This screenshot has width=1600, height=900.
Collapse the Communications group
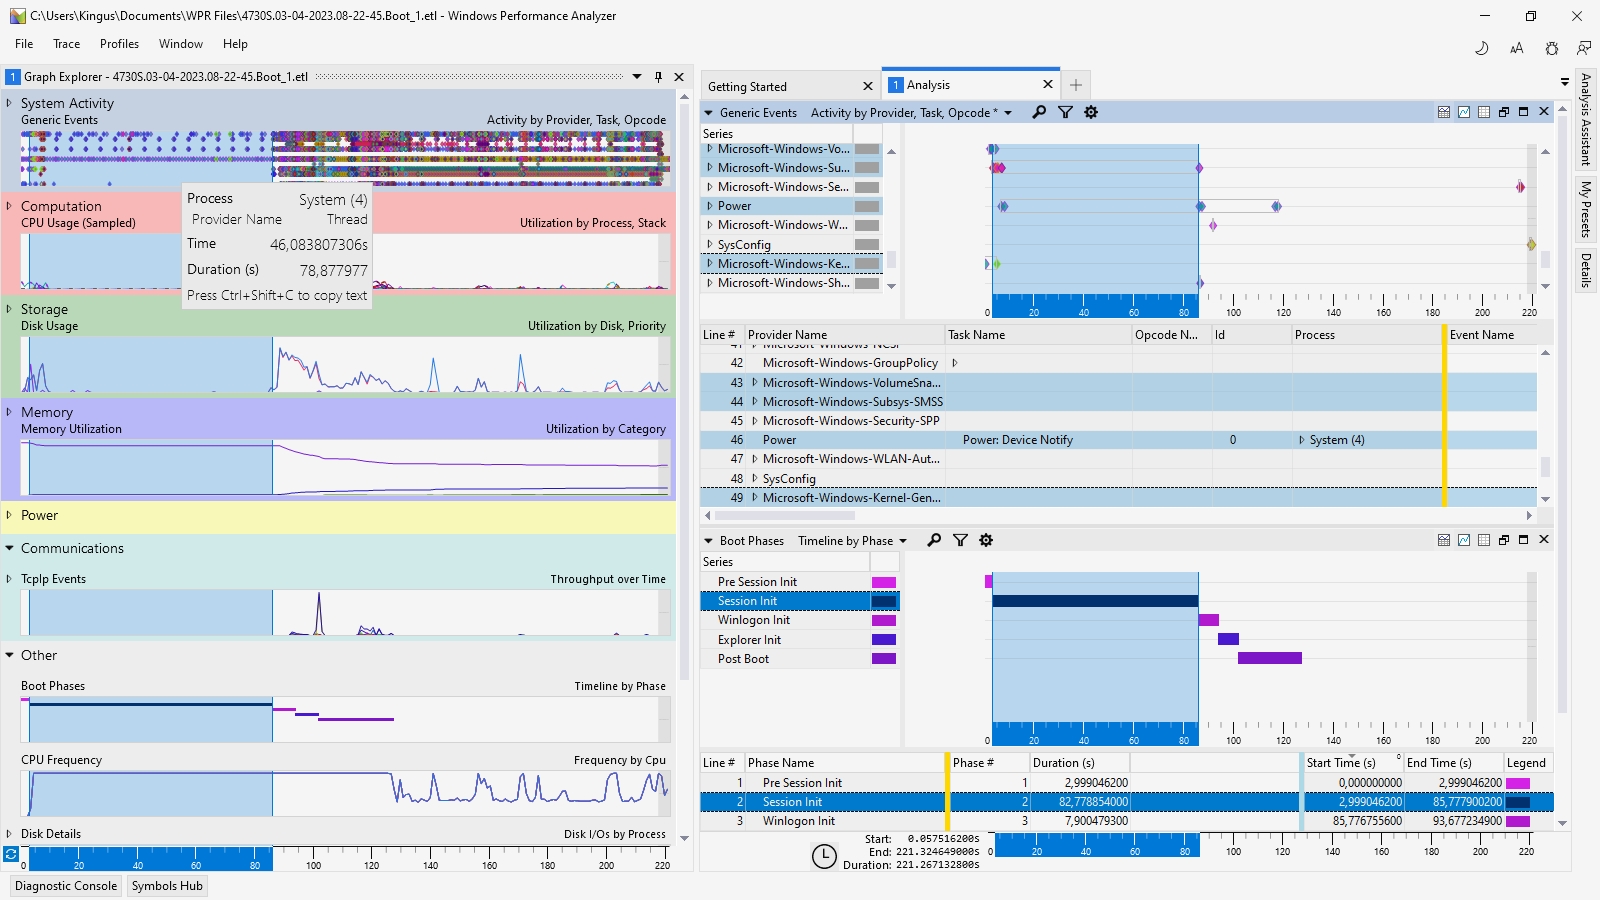(x=9, y=548)
